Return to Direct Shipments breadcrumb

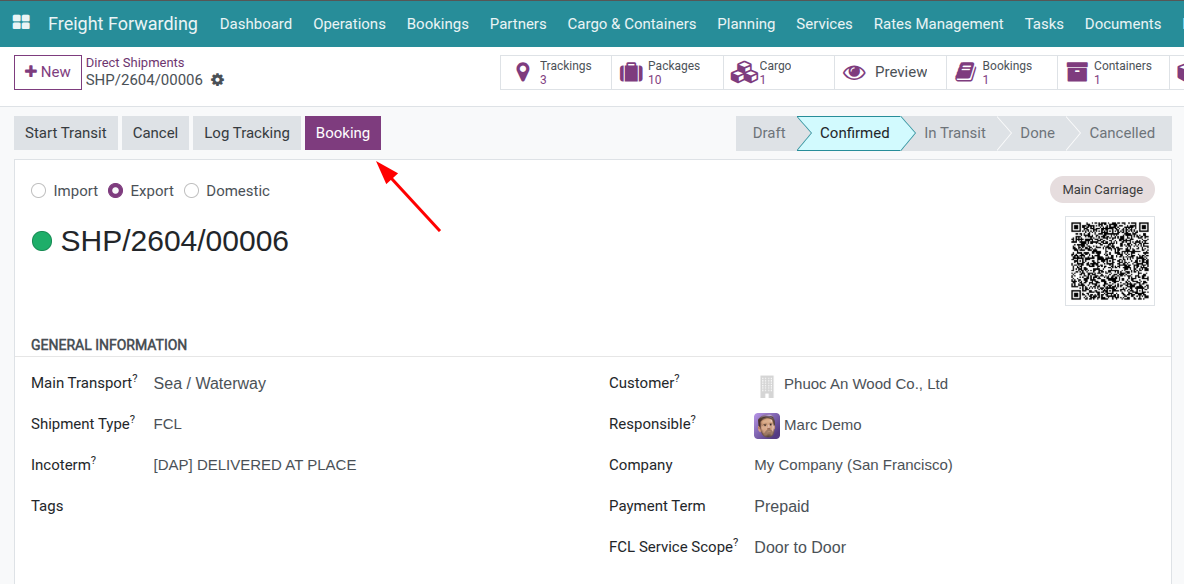[135, 62]
